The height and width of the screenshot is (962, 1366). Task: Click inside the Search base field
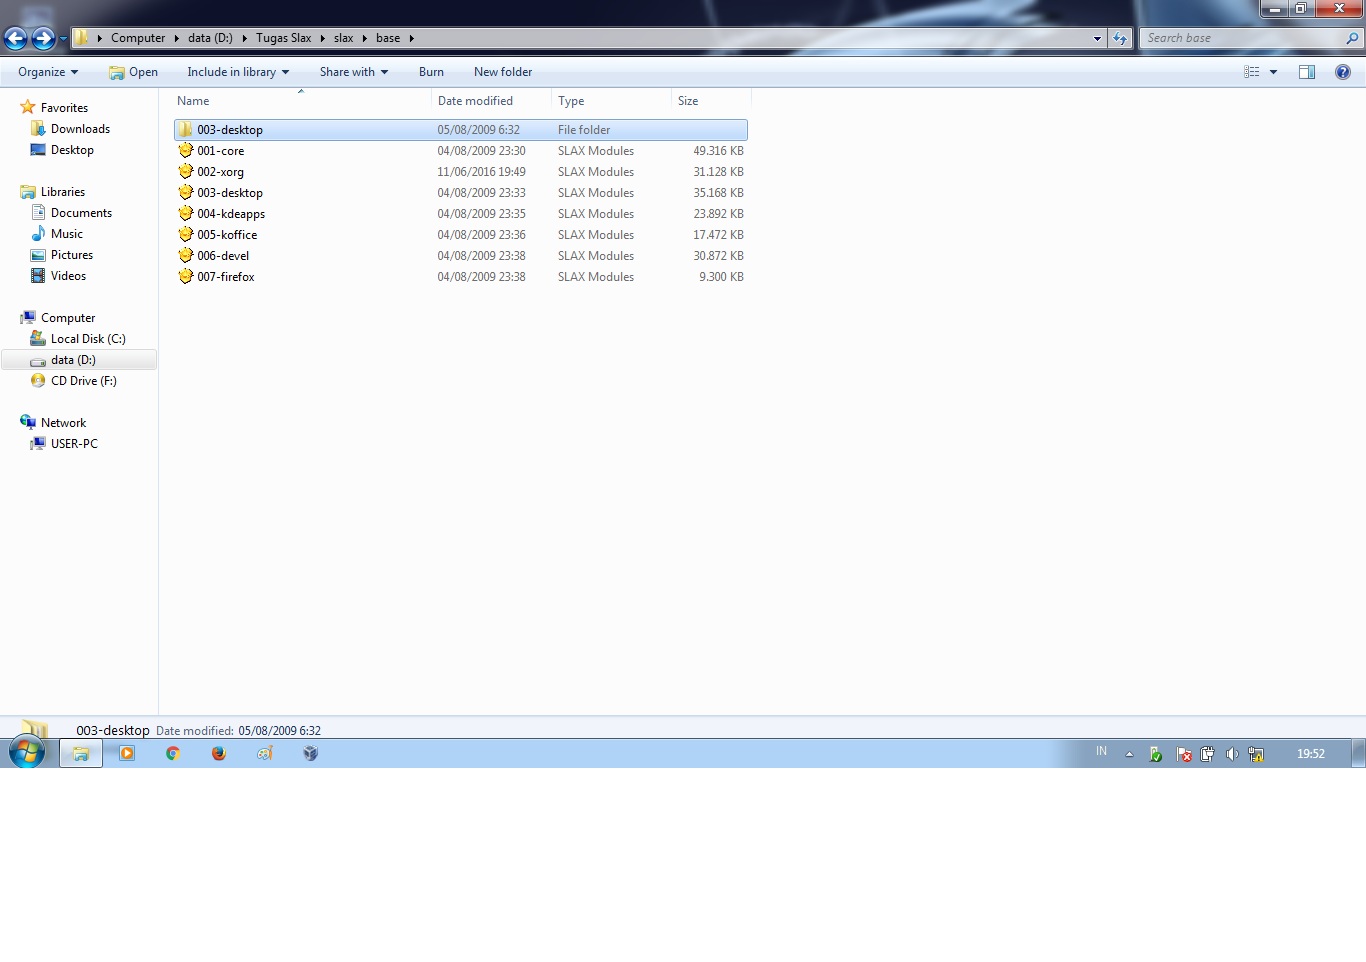[1240, 38]
